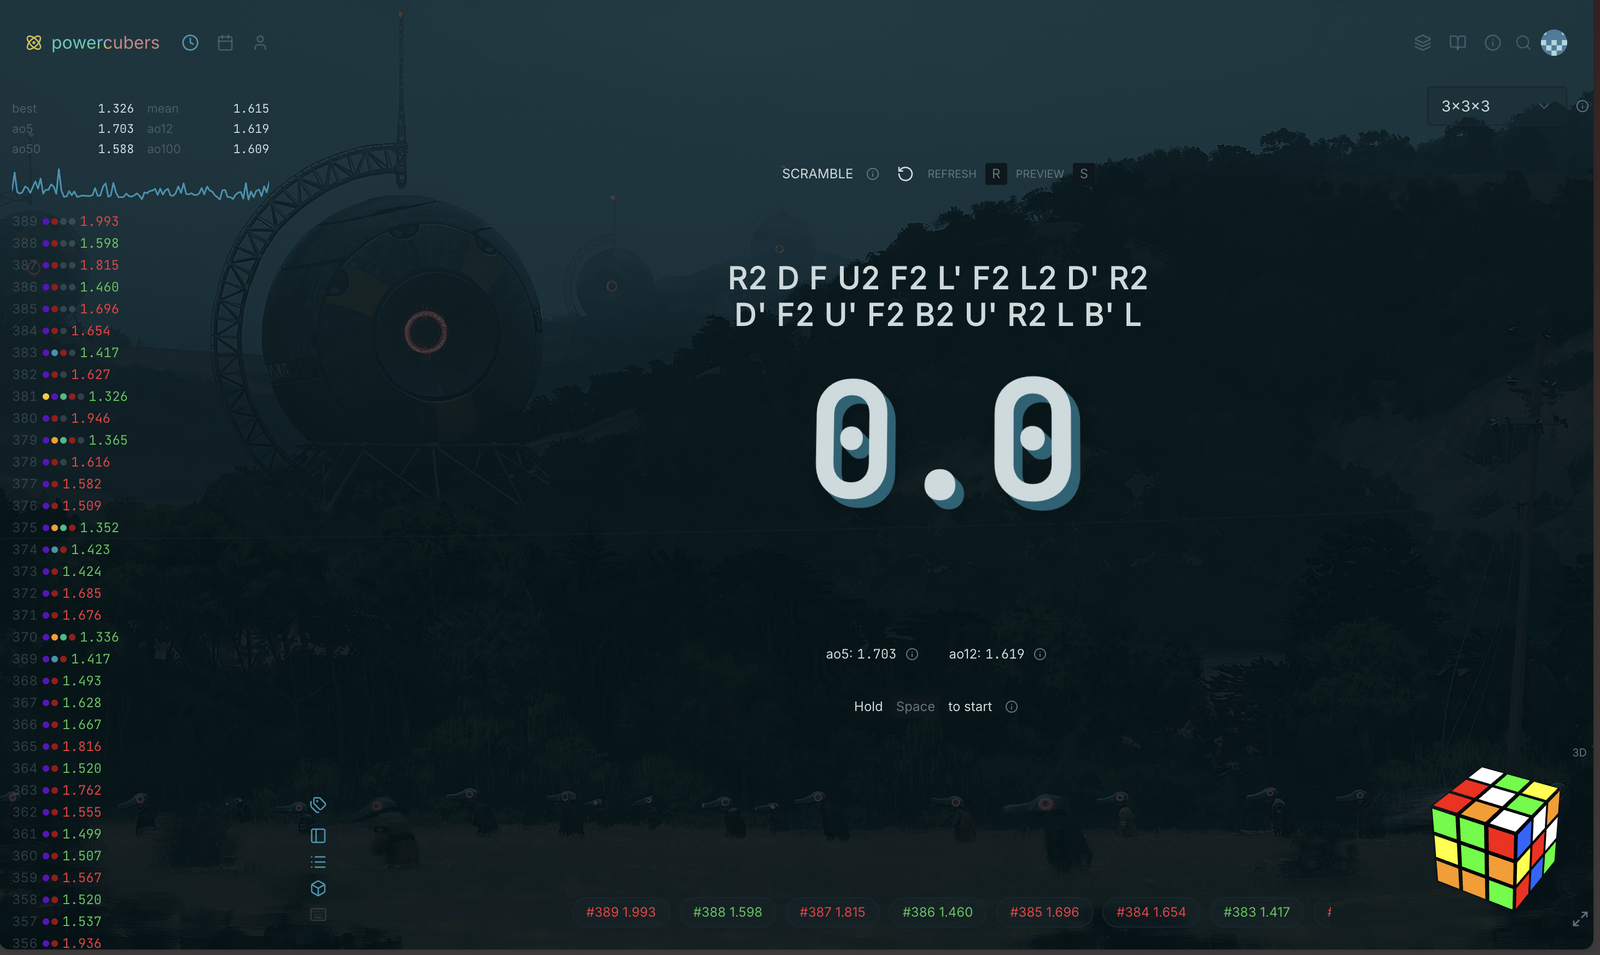Open solve chip #386 1.460
The width and height of the screenshot is (1600, 955).
[937, 912]
